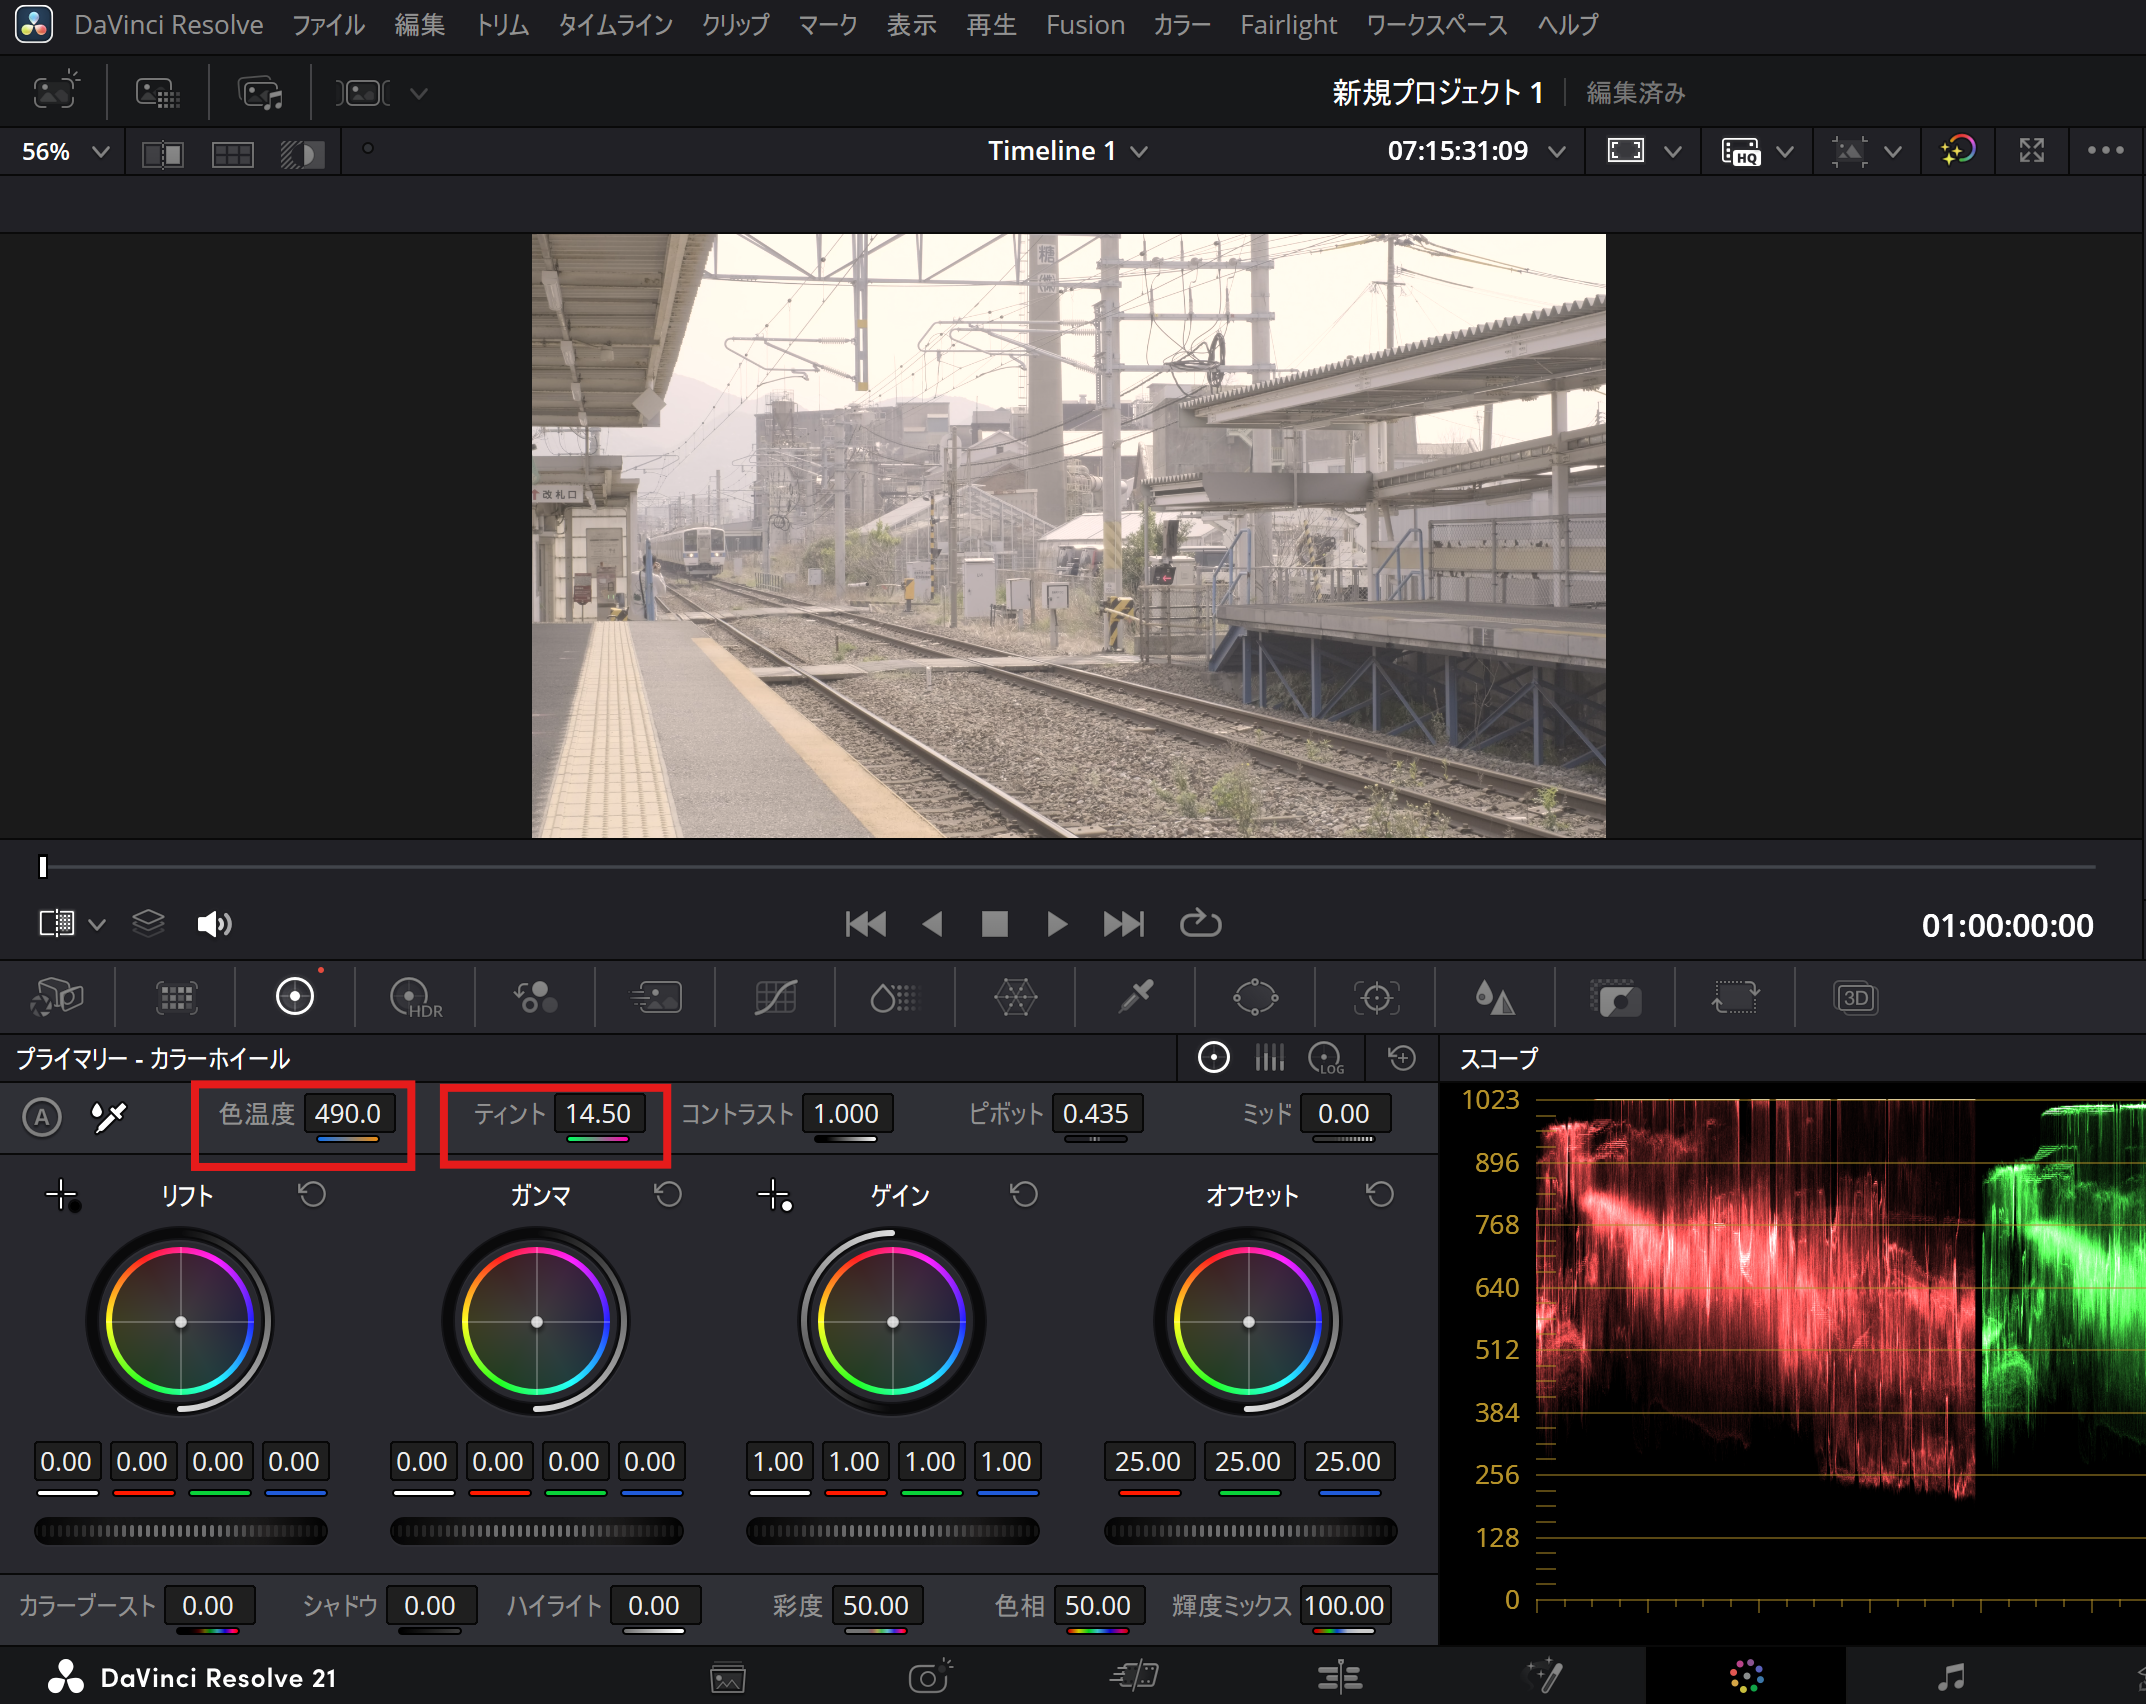Open the Tracker palette
The image size is (2146, 1704).
pos(1376,998)
